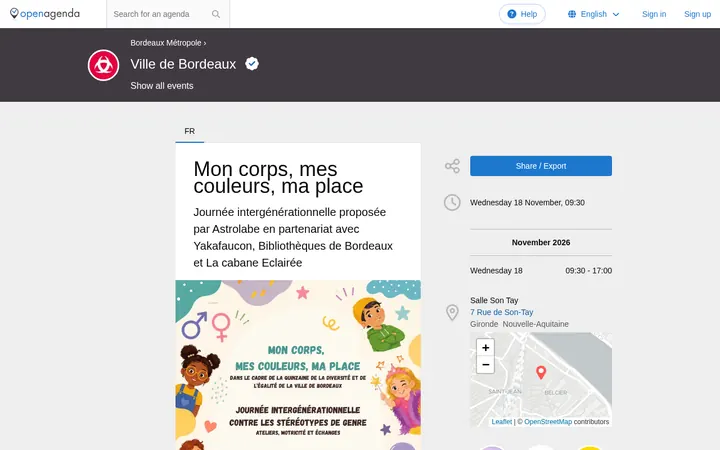Screen dimensions: 720x450
Task: Click 'Gironde Nouvelle-Aquitaine' region text
Action: [x=519, y=324]
